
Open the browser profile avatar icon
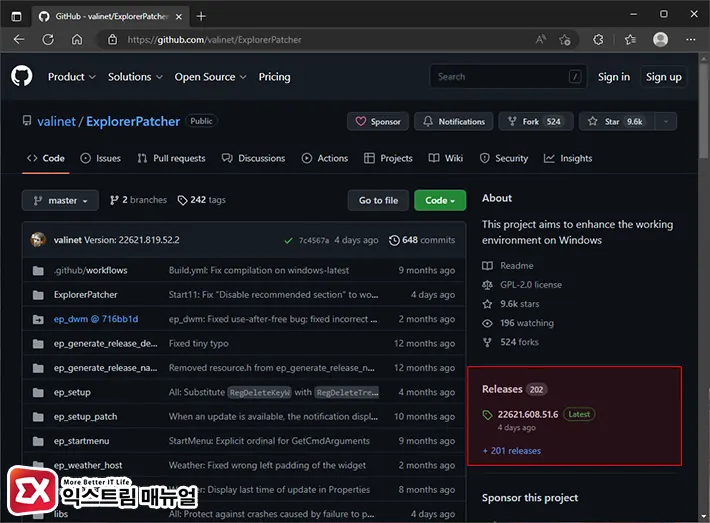click(660, 39)
